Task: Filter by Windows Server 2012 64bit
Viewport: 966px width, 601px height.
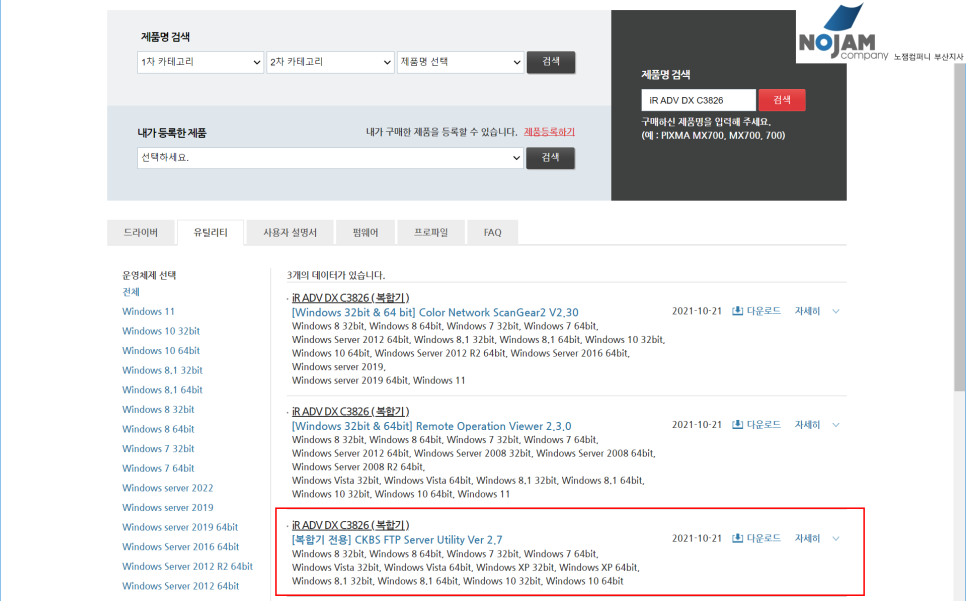Action: coord(181,586)
